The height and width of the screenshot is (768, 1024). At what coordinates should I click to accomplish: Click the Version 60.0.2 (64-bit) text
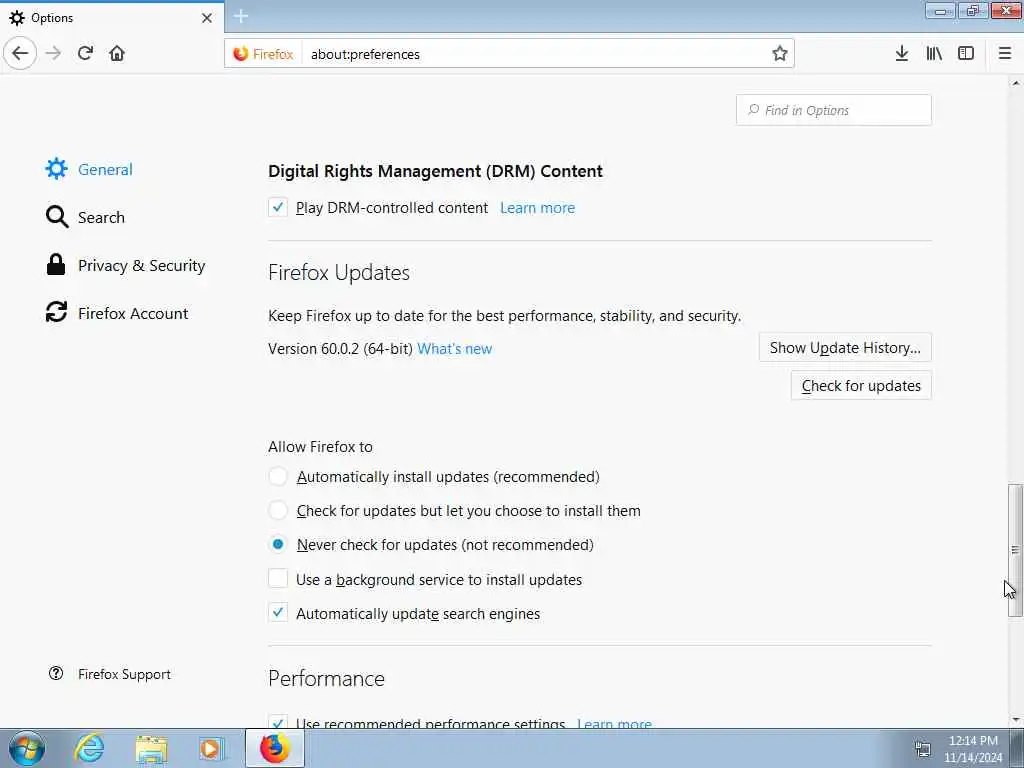340,349
